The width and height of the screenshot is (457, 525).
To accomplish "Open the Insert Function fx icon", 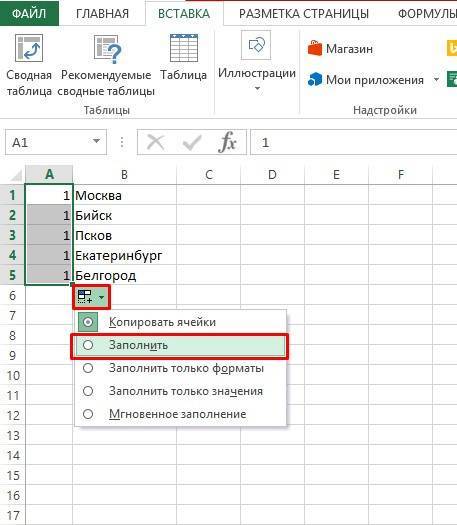I will 227,142.
